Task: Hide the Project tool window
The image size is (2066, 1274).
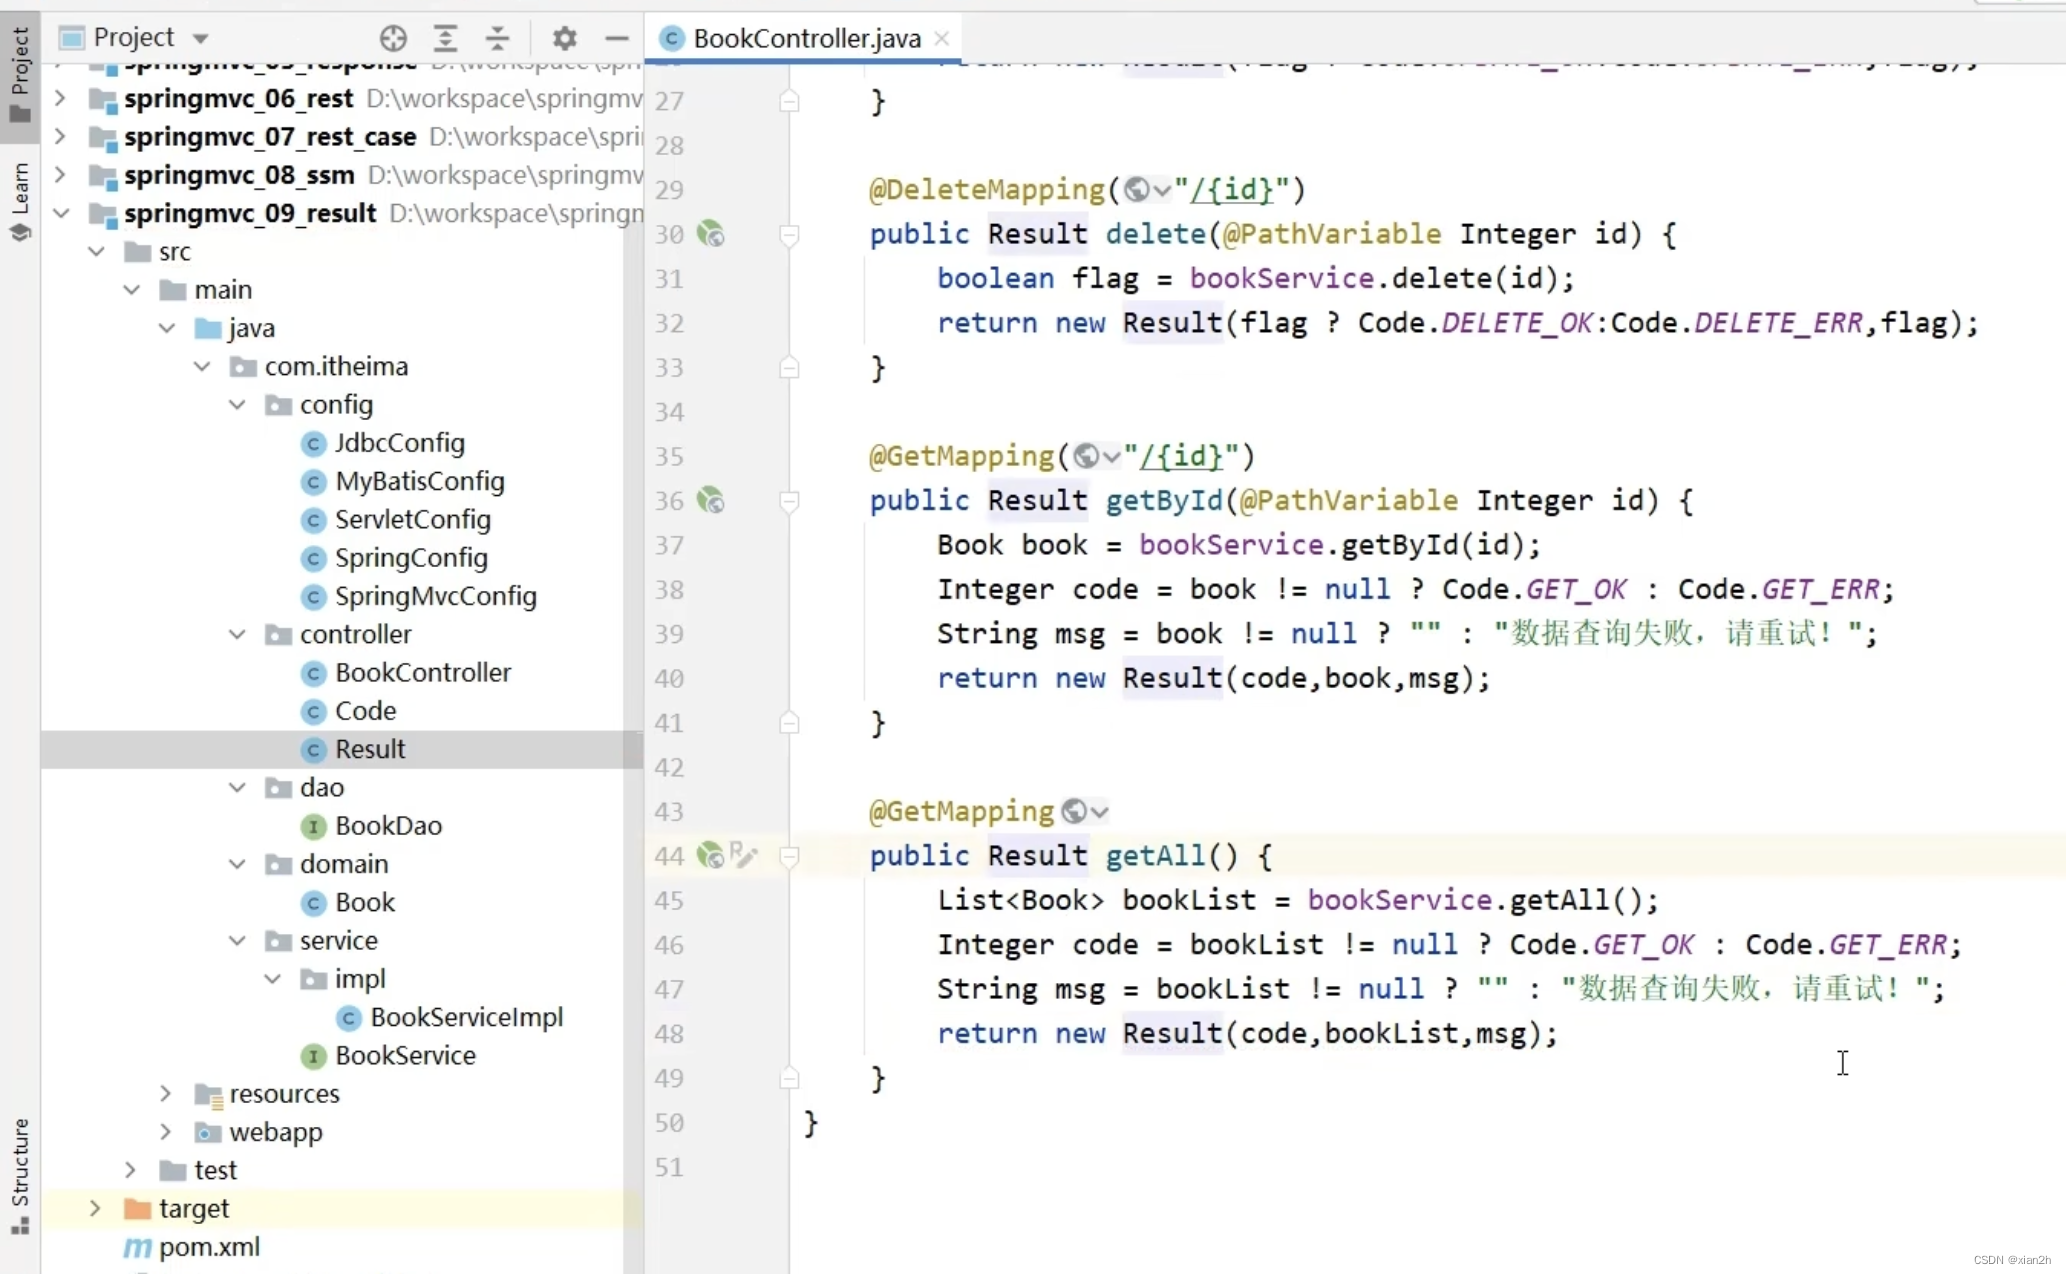Action: point(616,38)
